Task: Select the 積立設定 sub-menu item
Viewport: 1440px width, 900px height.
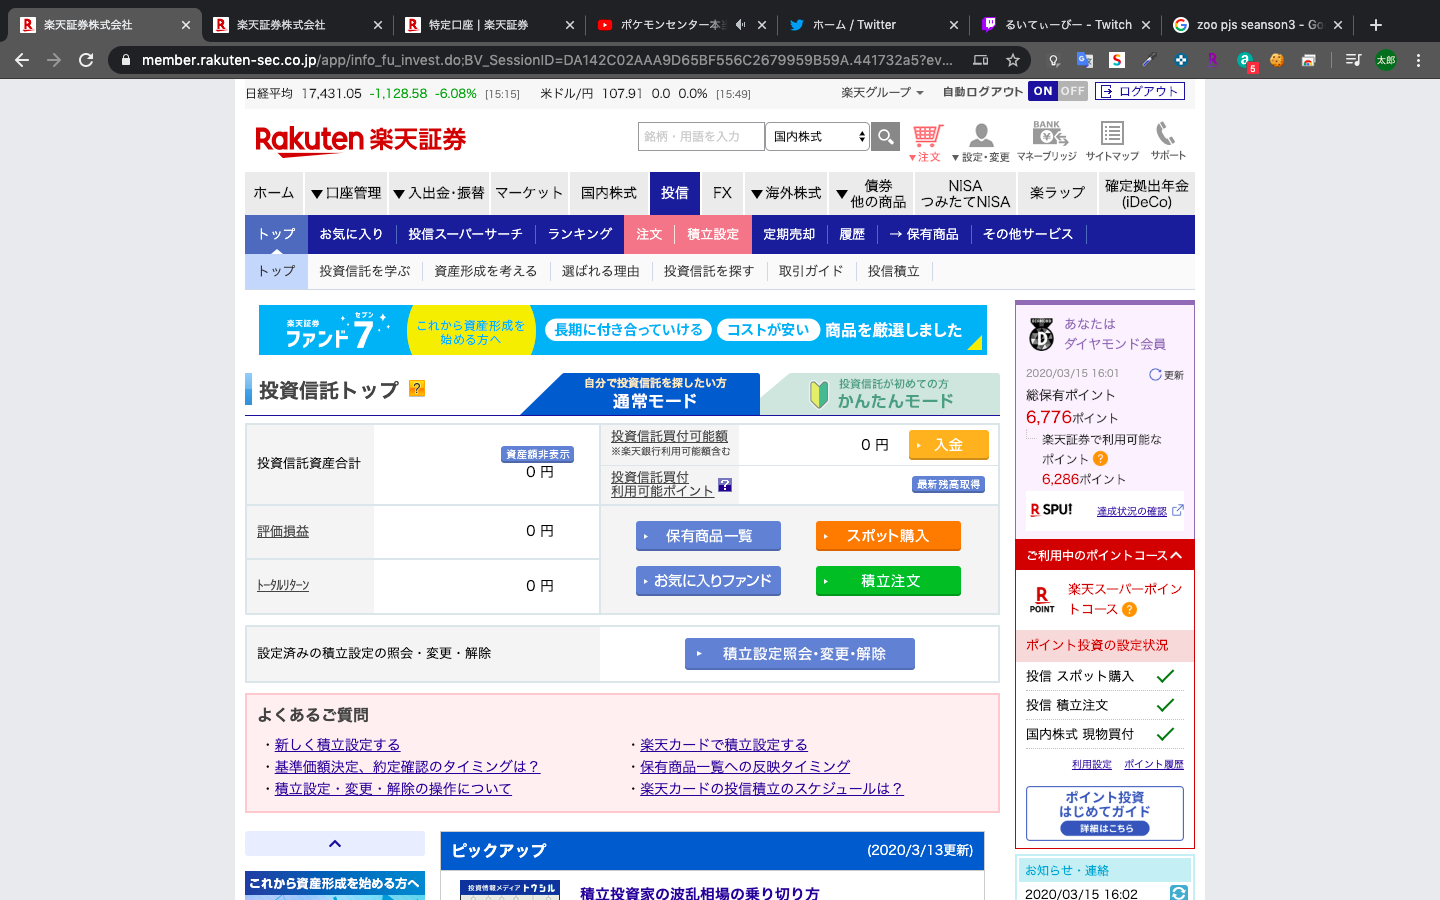Action: [x=713, y=234]
